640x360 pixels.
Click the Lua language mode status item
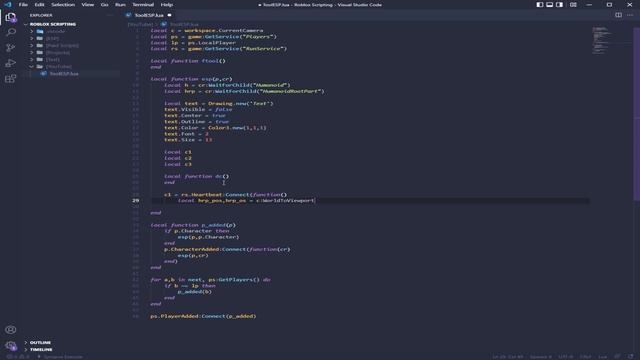pyautogui.click(x=602, y=357)
